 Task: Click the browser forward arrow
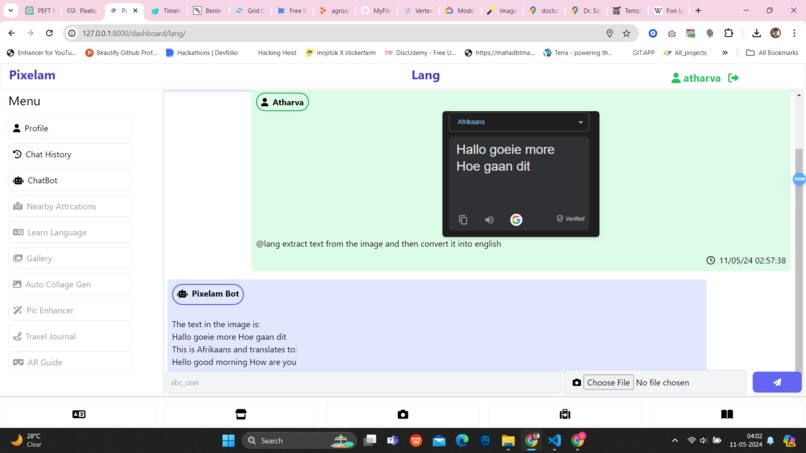[x=30, y=33]
